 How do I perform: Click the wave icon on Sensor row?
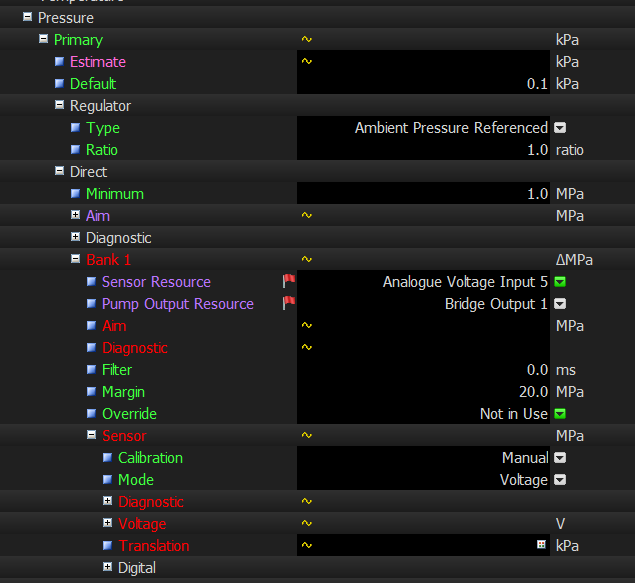307,435
